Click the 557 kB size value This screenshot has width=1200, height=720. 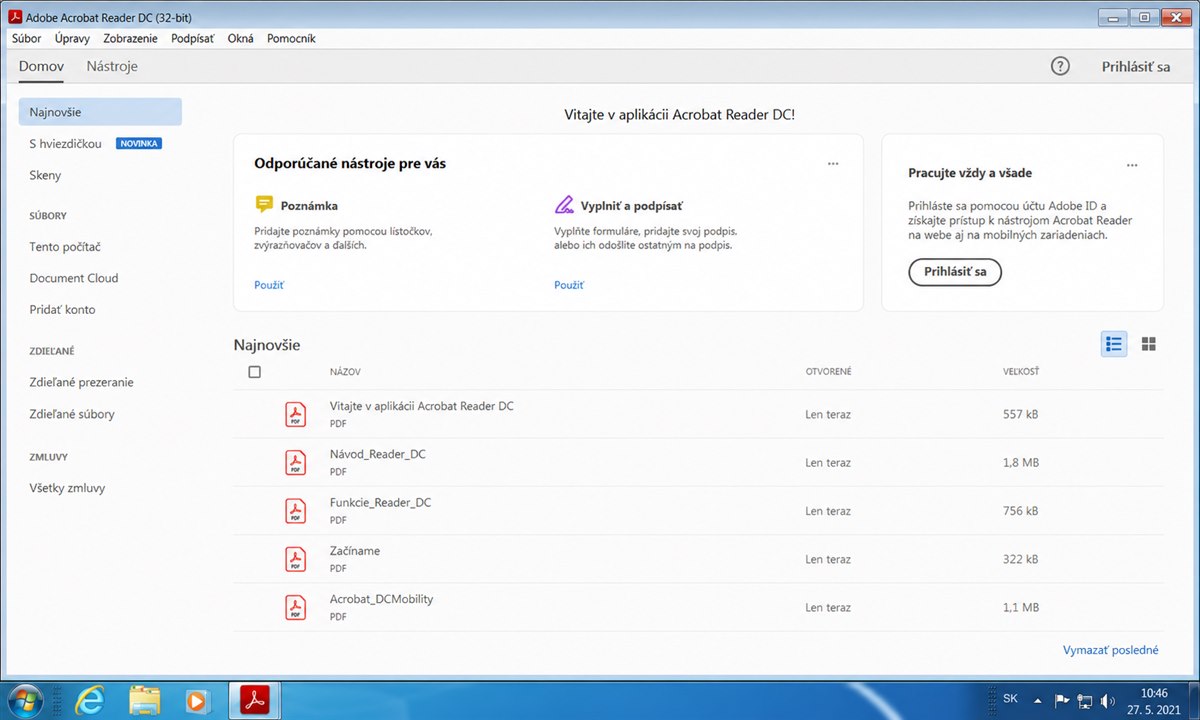pos(1020,414)
